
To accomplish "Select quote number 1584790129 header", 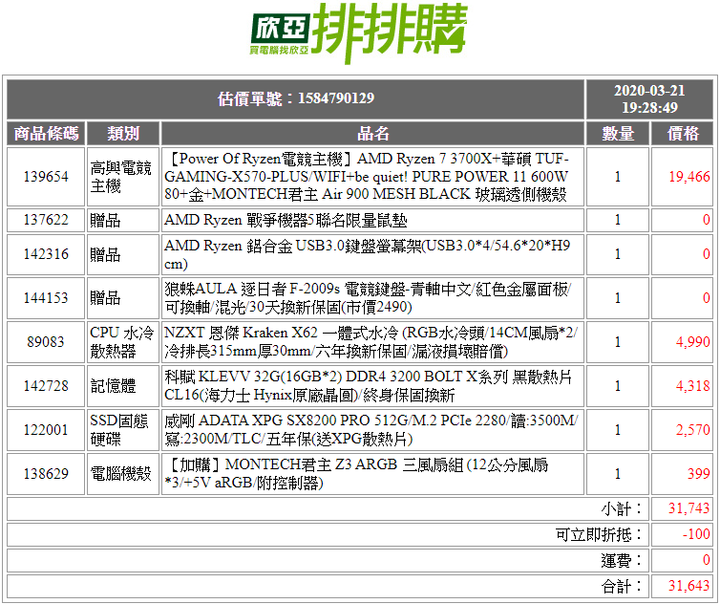I will click(296, 98).
